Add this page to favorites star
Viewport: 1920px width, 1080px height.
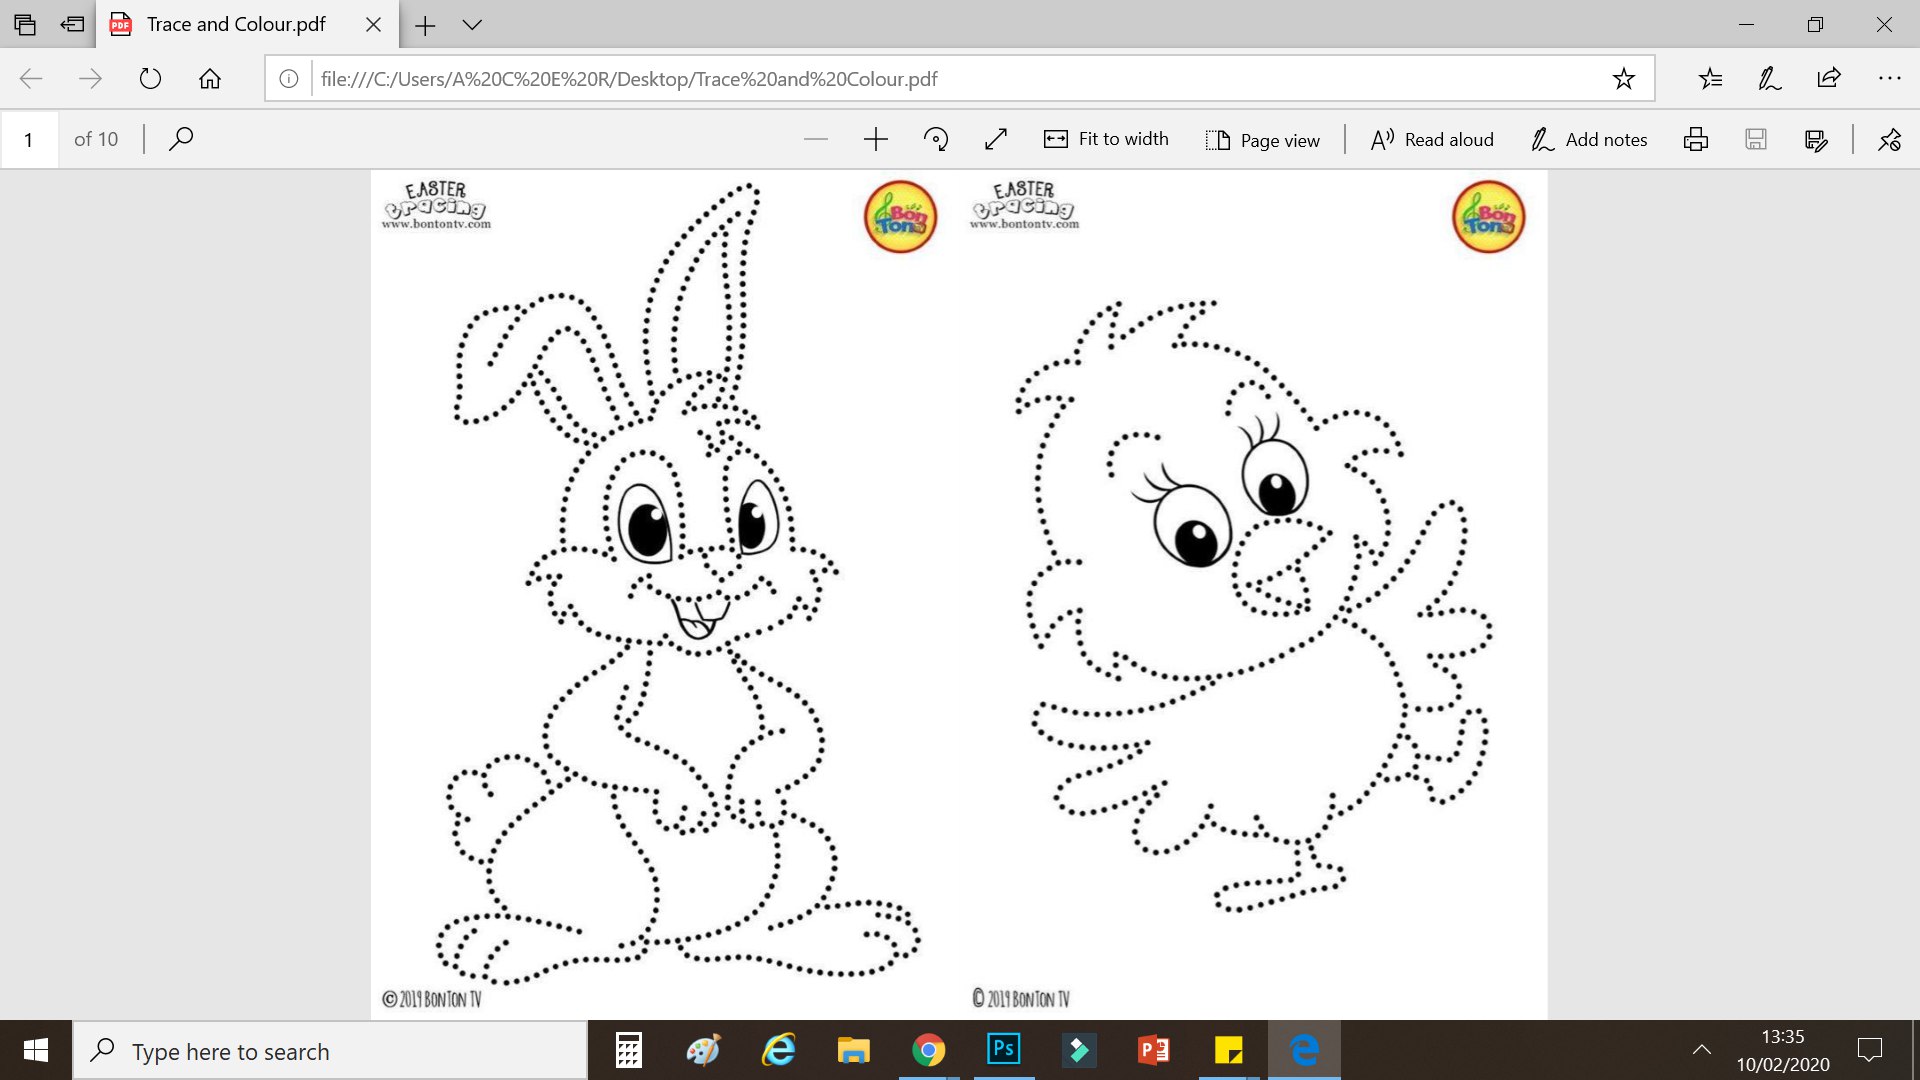[x=1623, y=79]
